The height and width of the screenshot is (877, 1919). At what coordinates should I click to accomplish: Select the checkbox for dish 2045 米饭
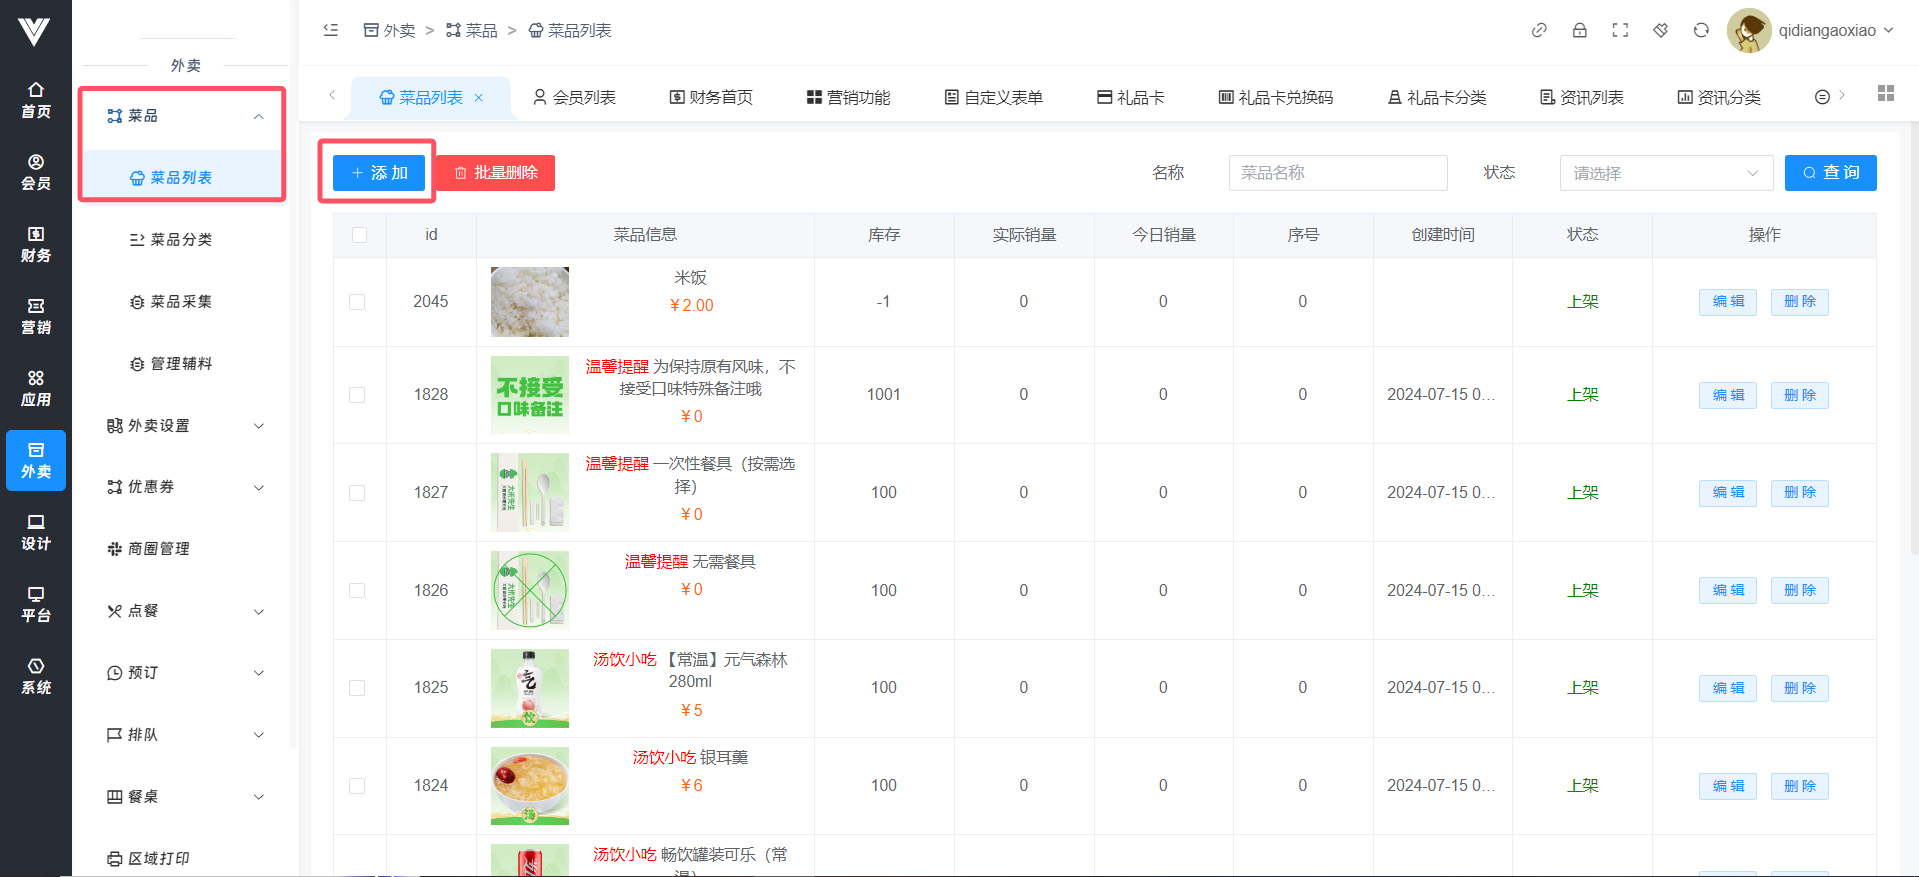[x=357, y=302]
